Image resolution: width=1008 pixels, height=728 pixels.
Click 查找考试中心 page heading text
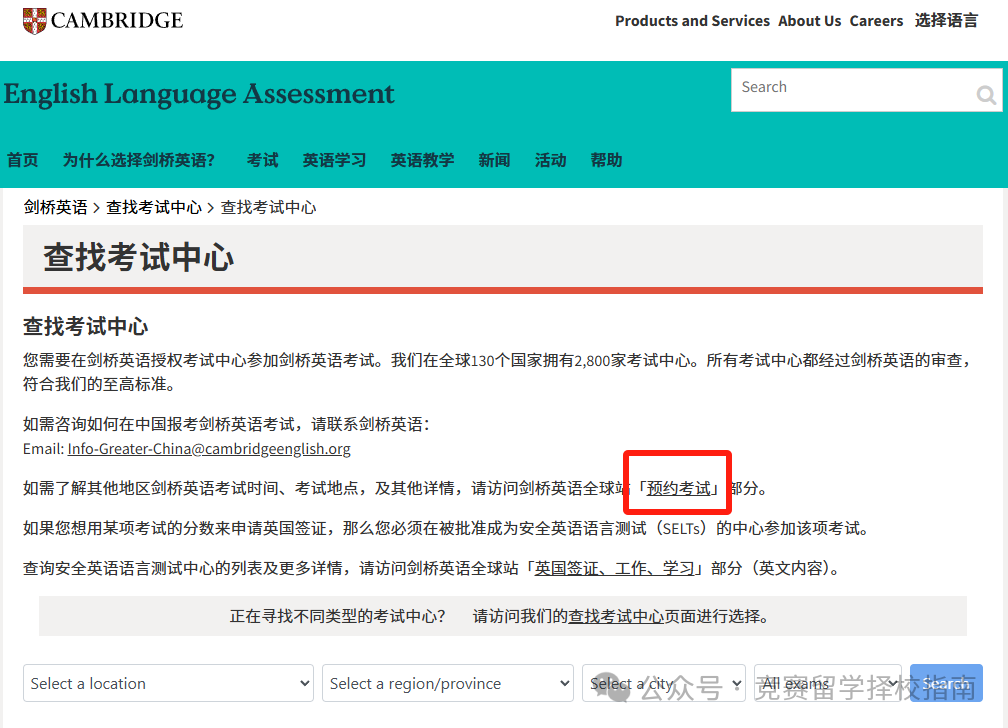tap(138, 257)
